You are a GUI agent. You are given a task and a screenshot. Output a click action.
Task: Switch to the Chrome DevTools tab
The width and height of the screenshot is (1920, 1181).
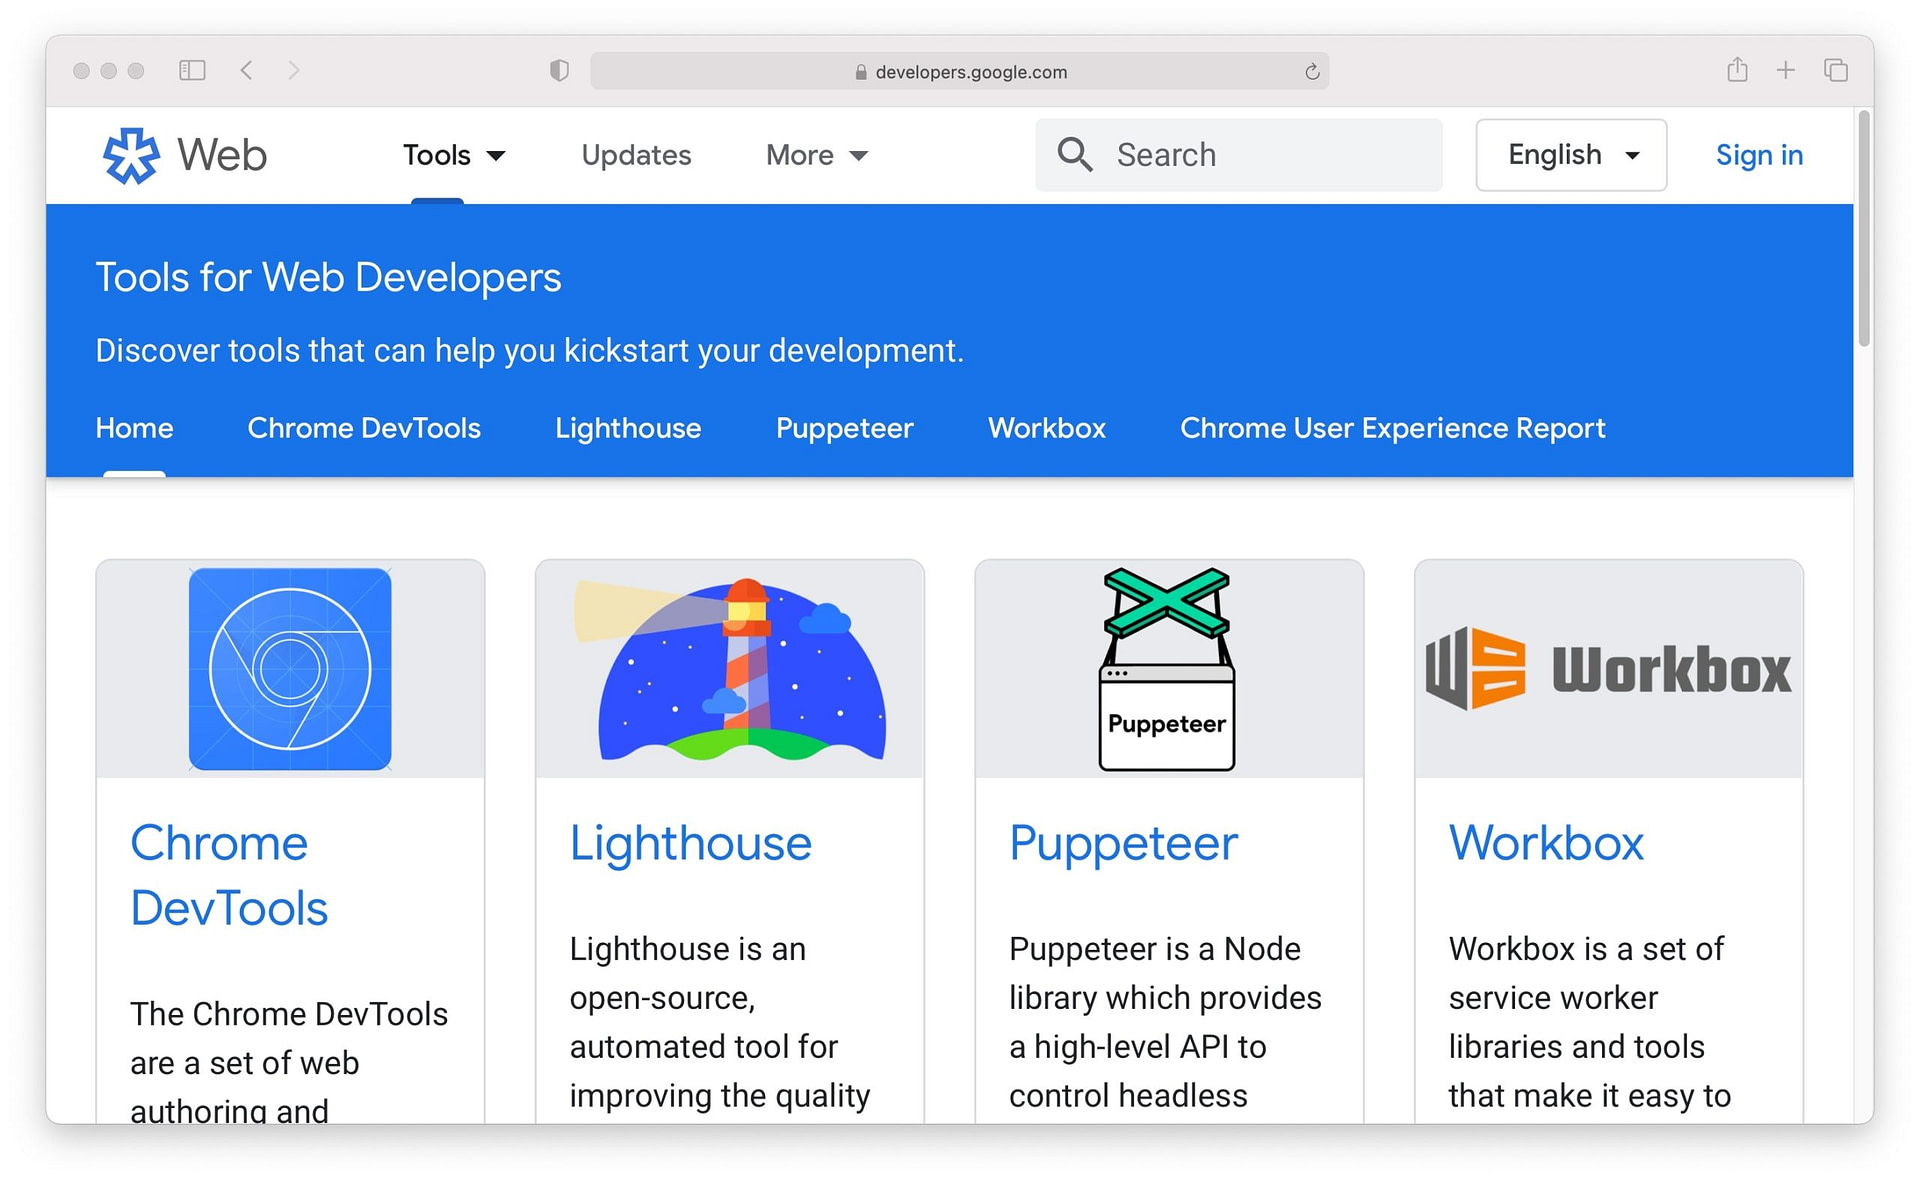364,428
